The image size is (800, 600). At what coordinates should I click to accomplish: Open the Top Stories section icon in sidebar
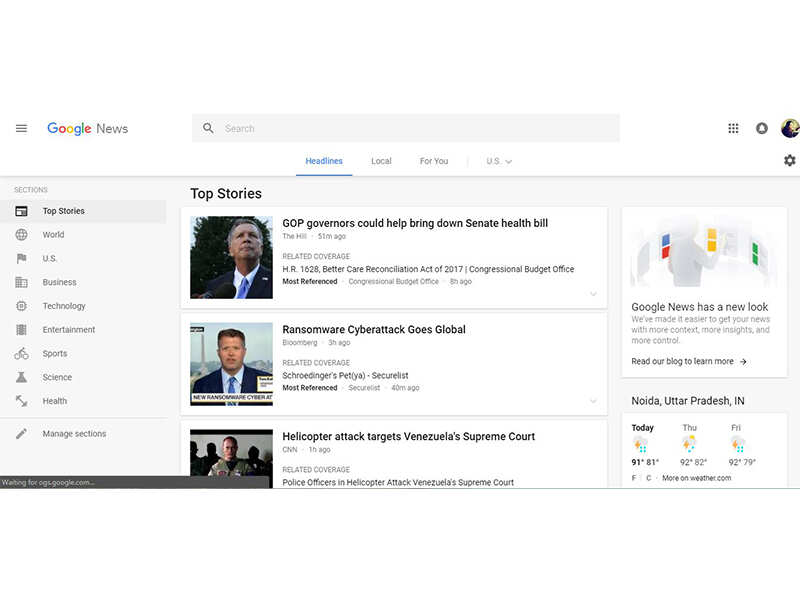tap(21, 210)
